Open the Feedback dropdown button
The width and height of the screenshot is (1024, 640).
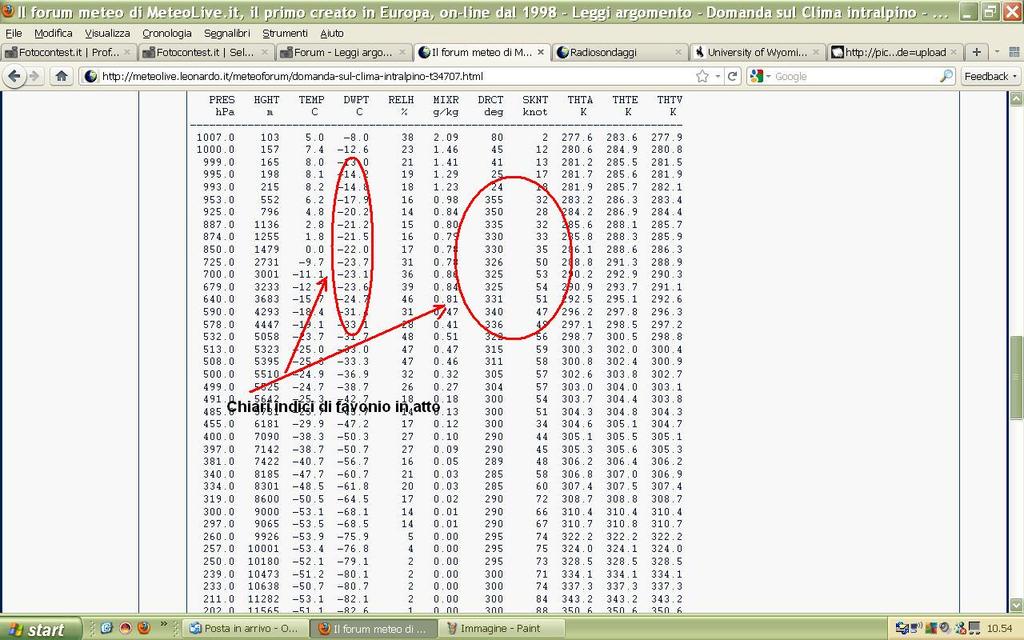[991, 76]
